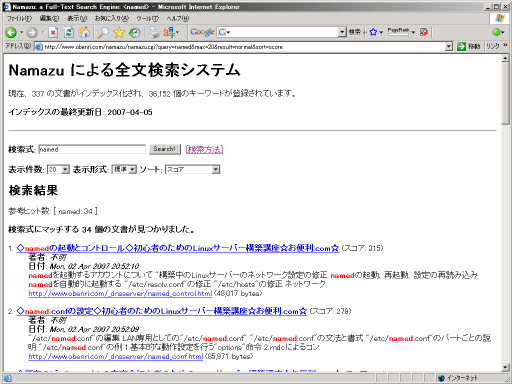
Task: Open the [検索方法] help link
Action: [x=204, y=149]
